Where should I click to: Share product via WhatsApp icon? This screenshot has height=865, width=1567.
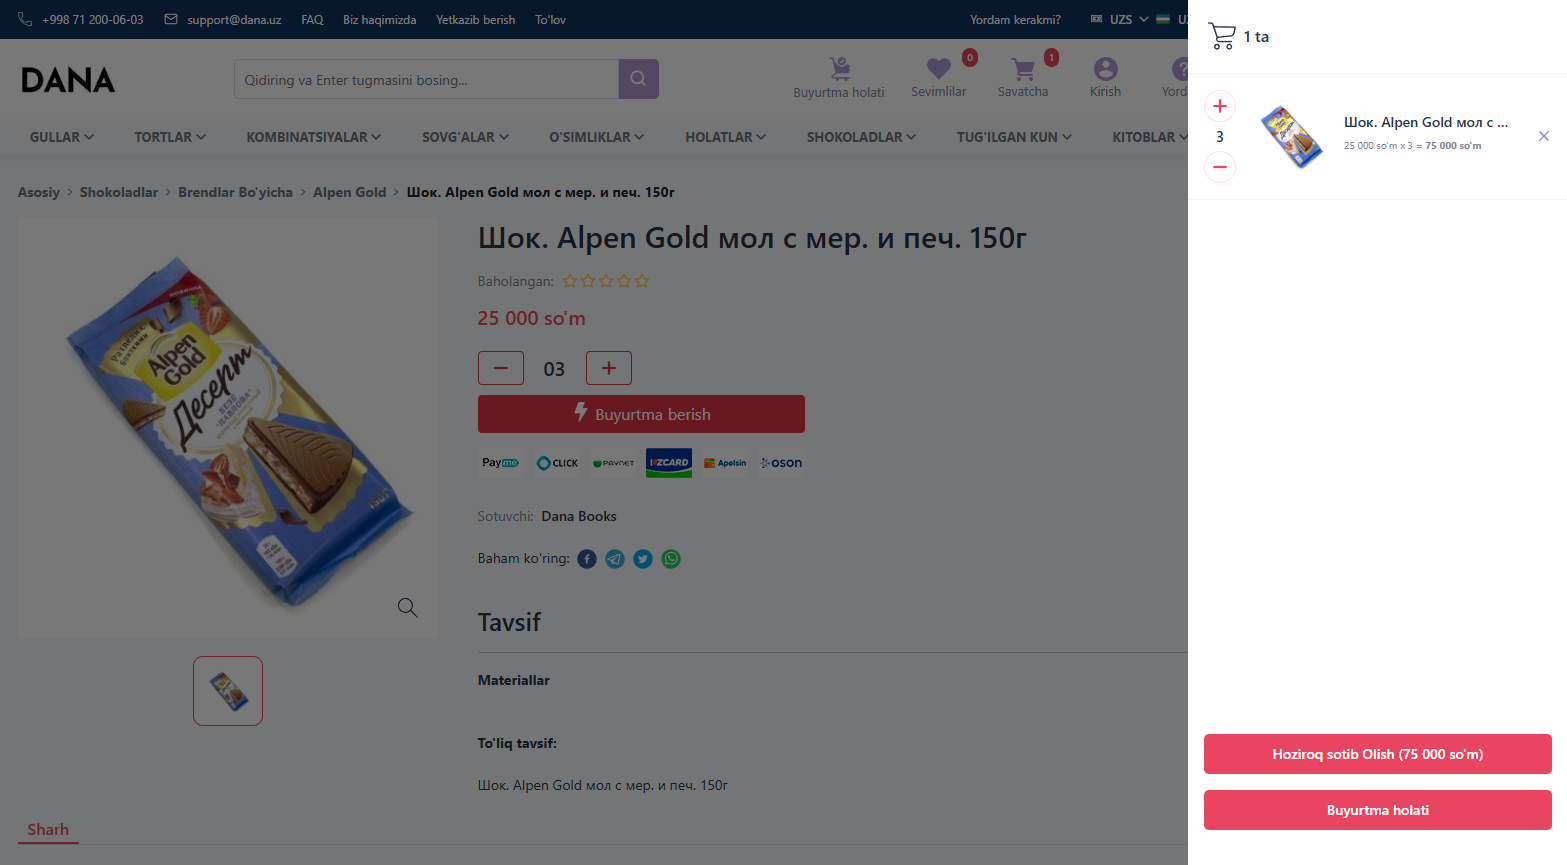pos(671,559)
